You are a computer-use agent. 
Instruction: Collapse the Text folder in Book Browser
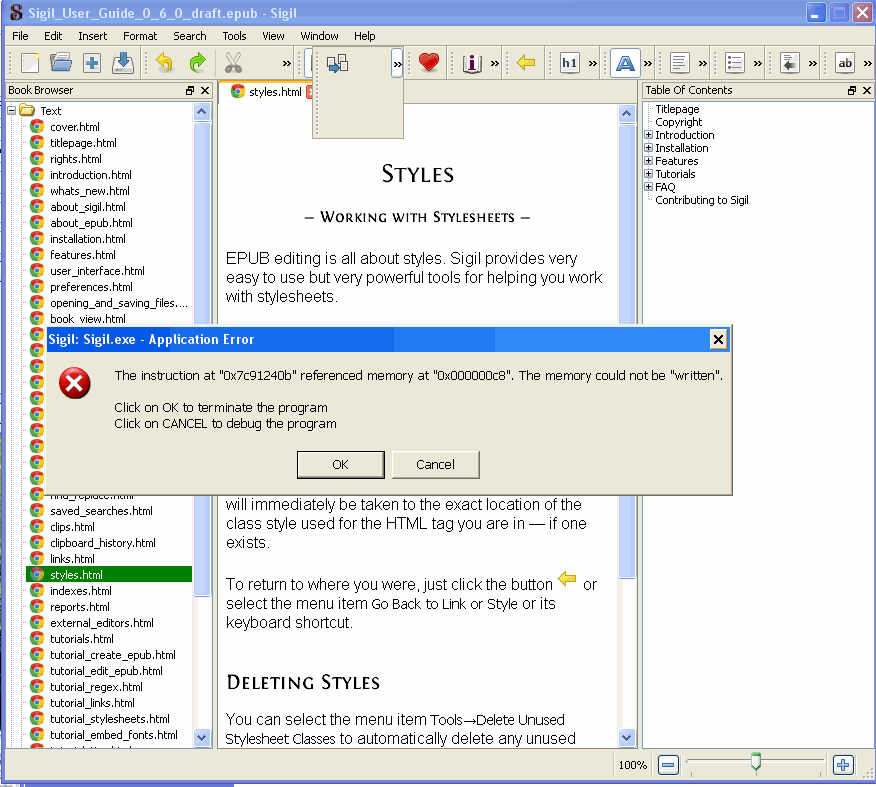pos(11,111)
